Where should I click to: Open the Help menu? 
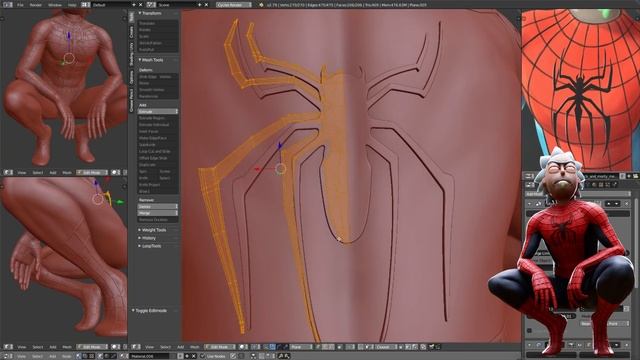coord(72,5)
